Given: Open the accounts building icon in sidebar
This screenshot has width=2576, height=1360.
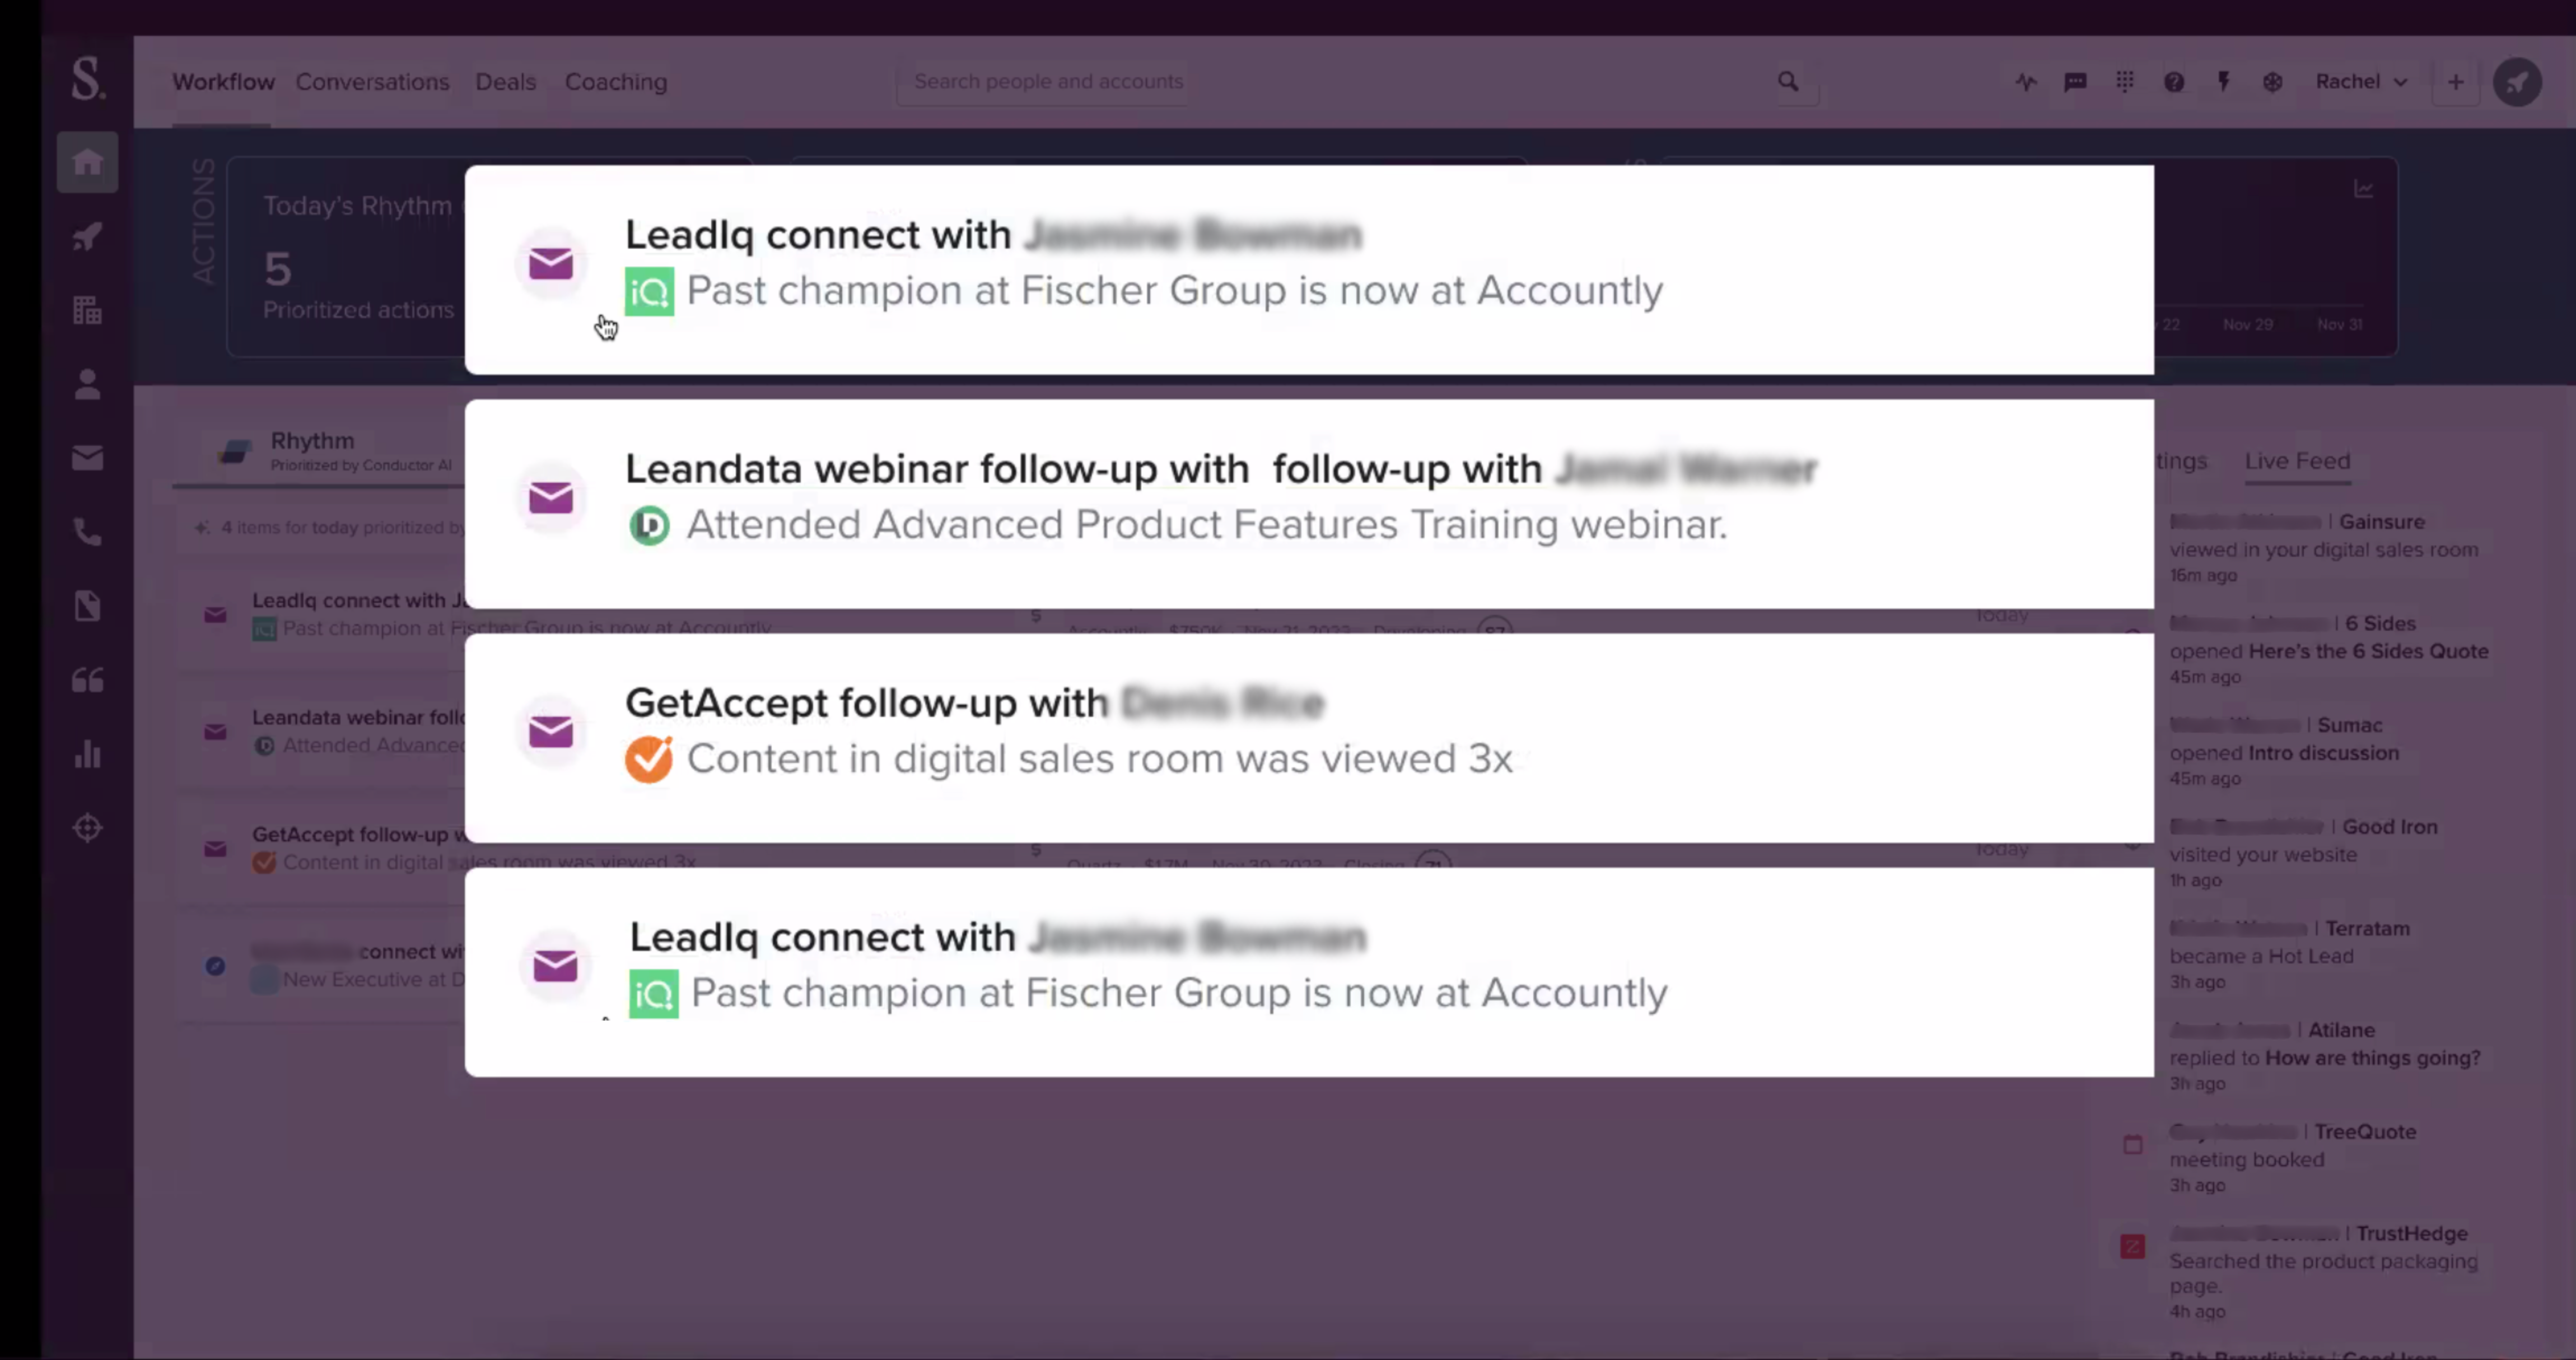Looking at the screenshot, I should (x=87, y=310).
